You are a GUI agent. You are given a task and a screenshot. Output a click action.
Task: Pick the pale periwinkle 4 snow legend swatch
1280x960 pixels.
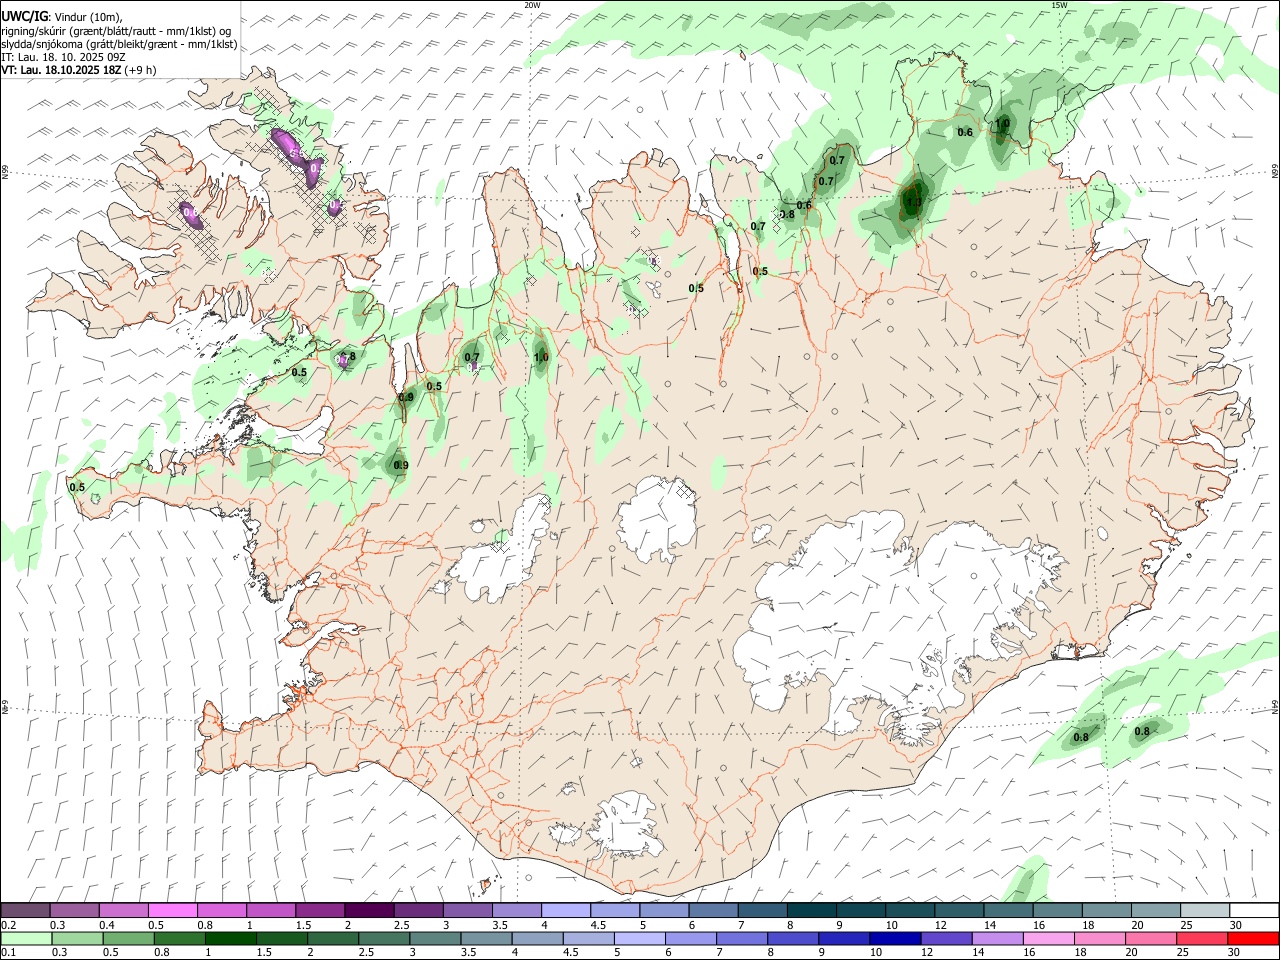(566, 911)
